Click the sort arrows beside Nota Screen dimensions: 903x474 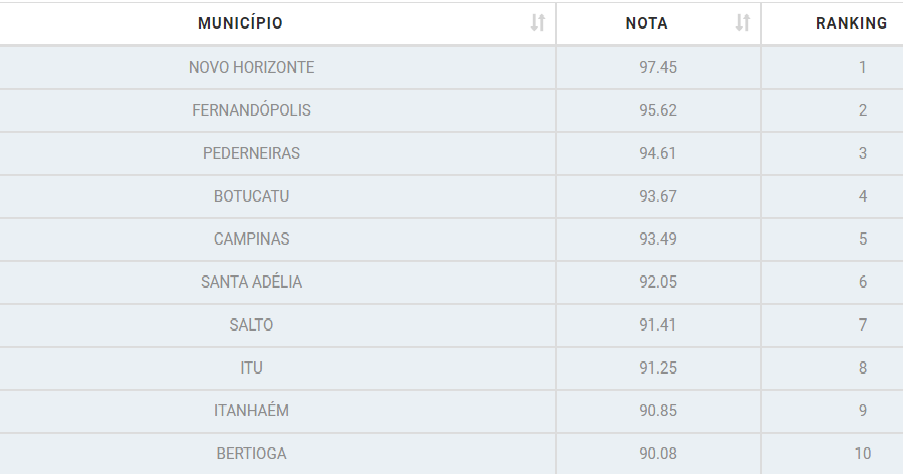coord(742,24)
